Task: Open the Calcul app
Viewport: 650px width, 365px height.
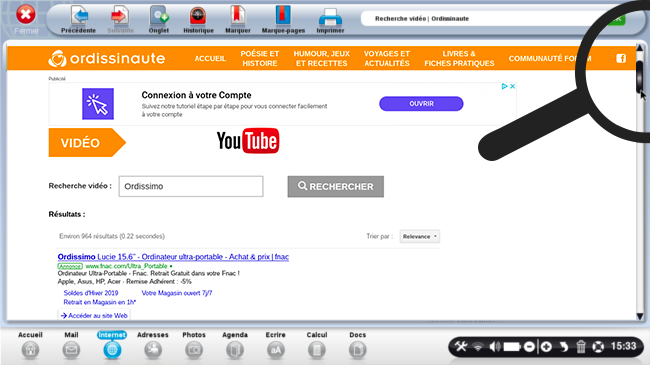Action: 317,345
